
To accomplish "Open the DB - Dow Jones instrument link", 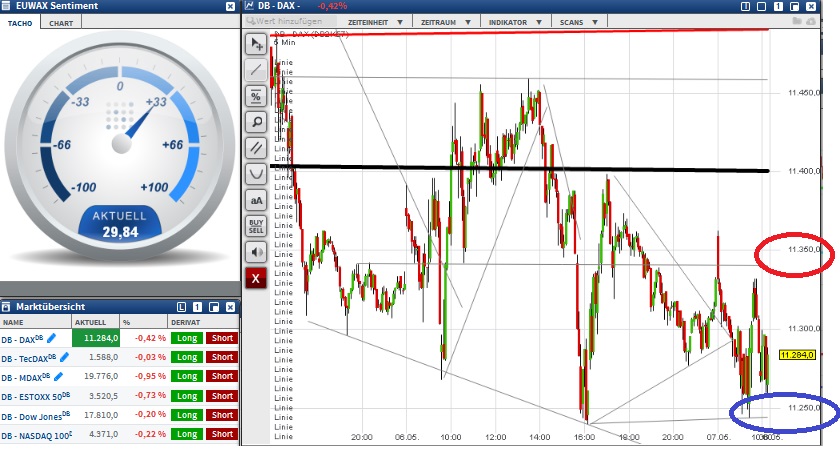I will (x=35, y=416).
